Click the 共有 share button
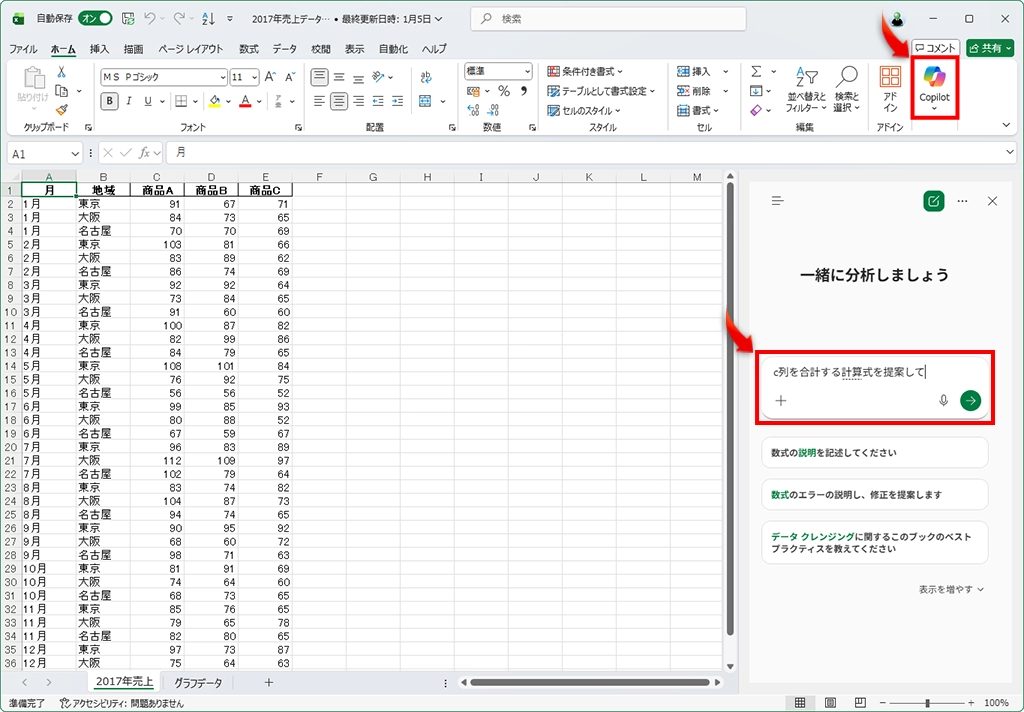This screenshot has width=1024, height=712. click(x=989, y=48)
